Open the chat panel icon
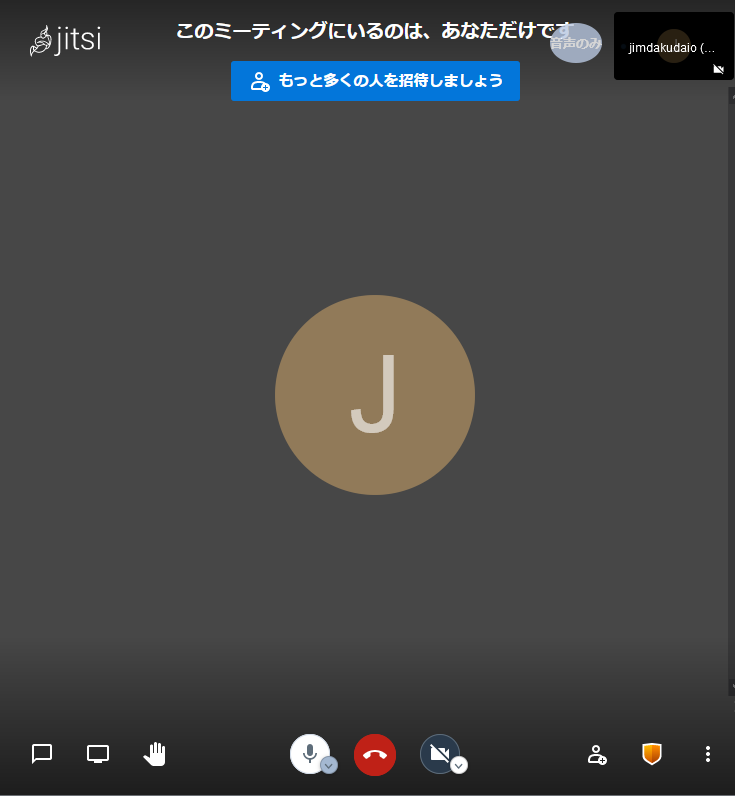 (42, 754)
